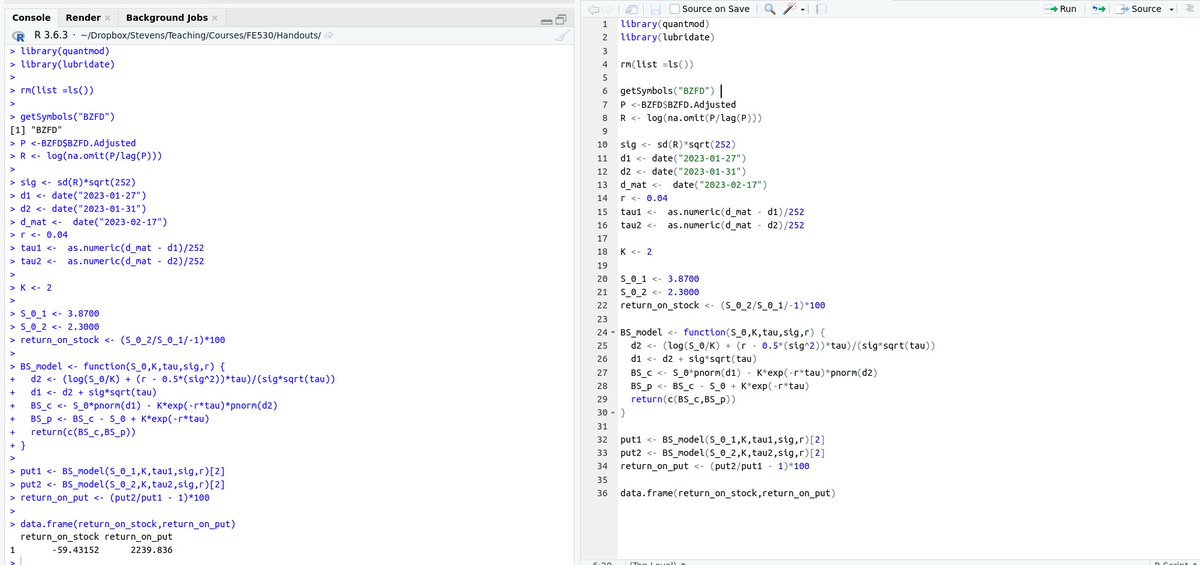Click editor line 'return_on_put <- (put2/put1 - 1)*100'
Image resolution: width=1200 pixels, height=565 pixels.
714,466
